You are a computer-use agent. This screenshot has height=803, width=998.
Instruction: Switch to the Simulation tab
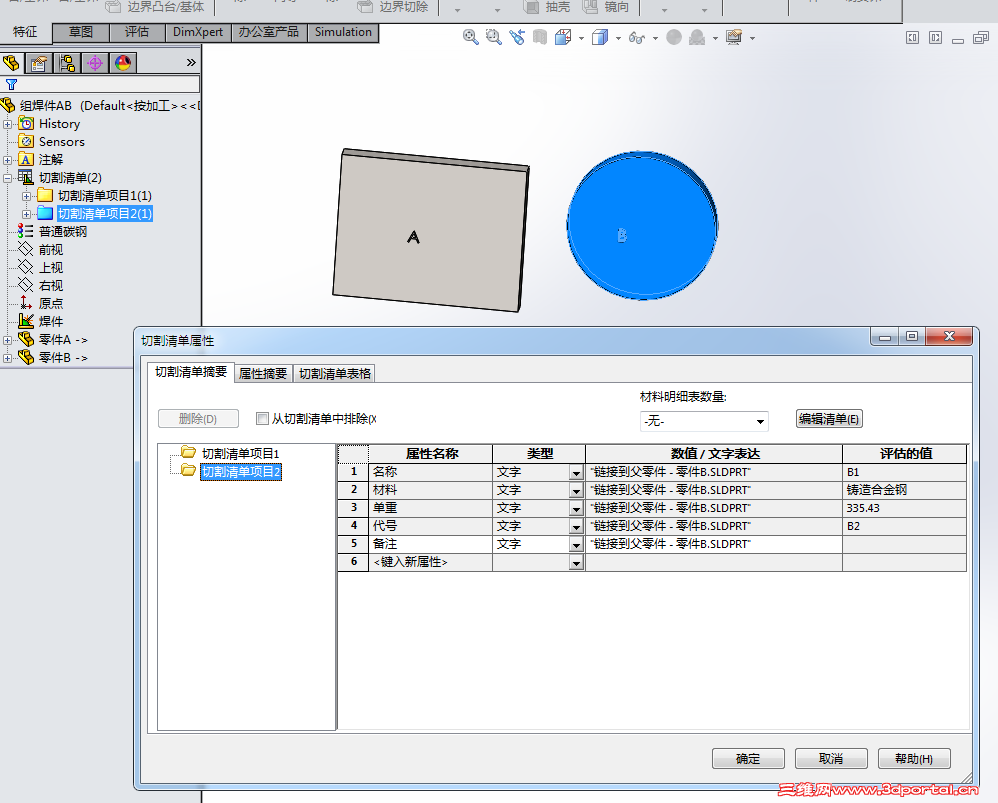click(343, 32)
